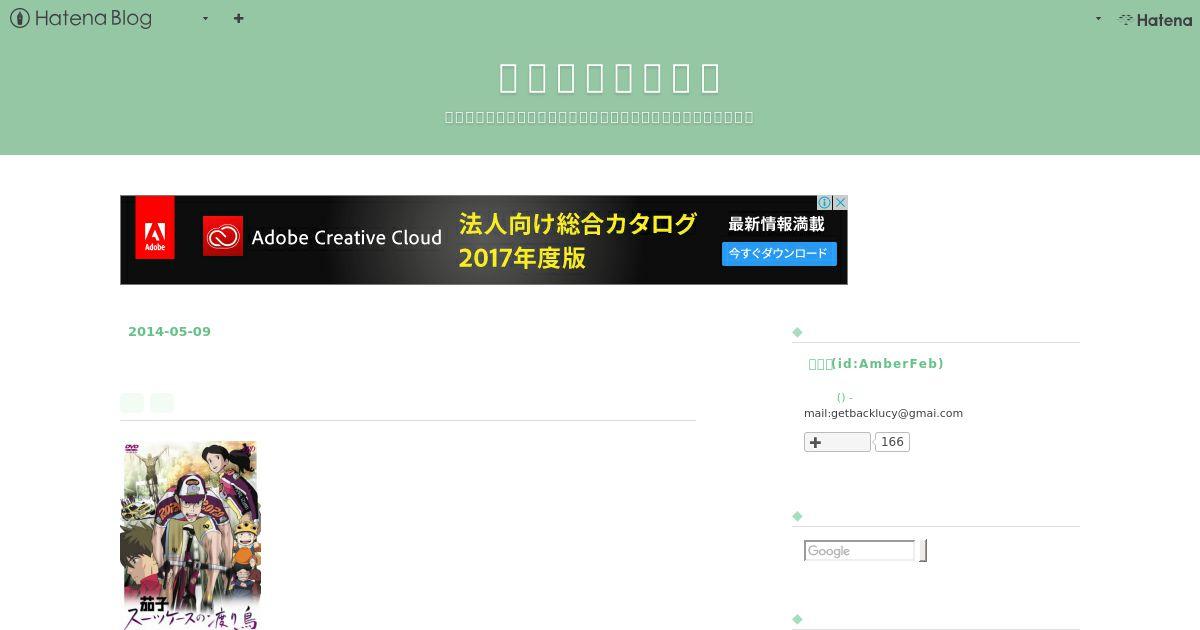1200x630 pixels.
Task: Open the dropdown arrow left of Hatena logo
Action: pyautogui.click(x=1098, y=18)
